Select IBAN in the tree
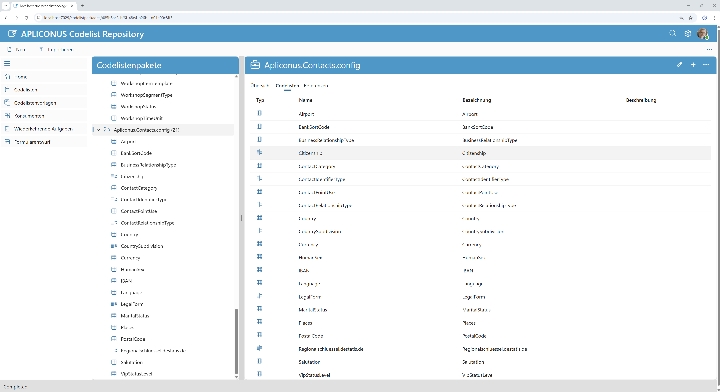 pyautogui.click(x=126, y=280)
